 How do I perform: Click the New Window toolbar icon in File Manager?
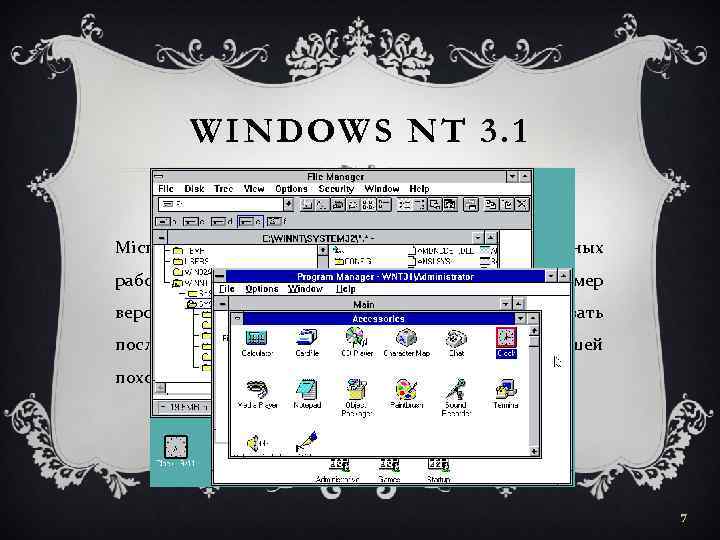(471, 204)
